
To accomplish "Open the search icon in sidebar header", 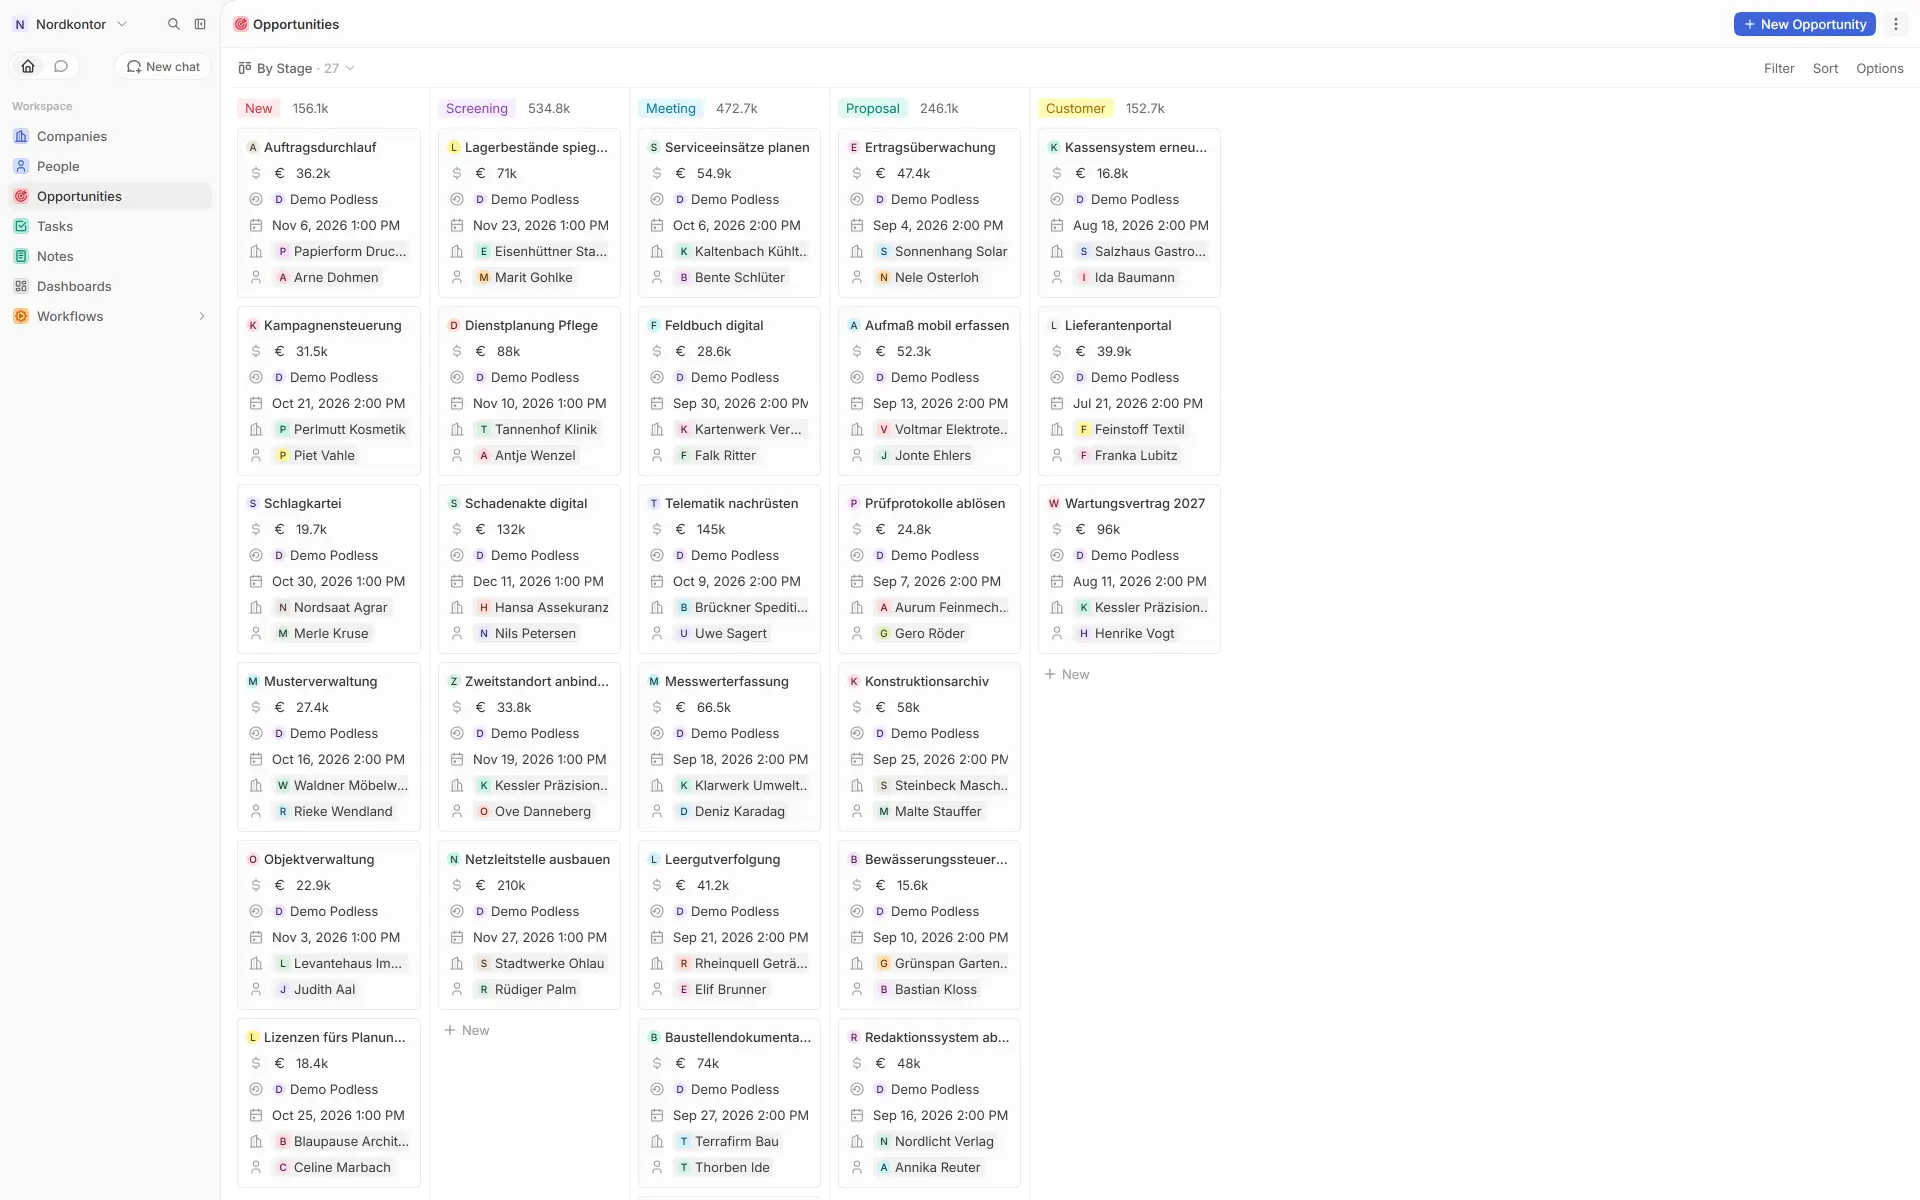I will pos(174,24).
